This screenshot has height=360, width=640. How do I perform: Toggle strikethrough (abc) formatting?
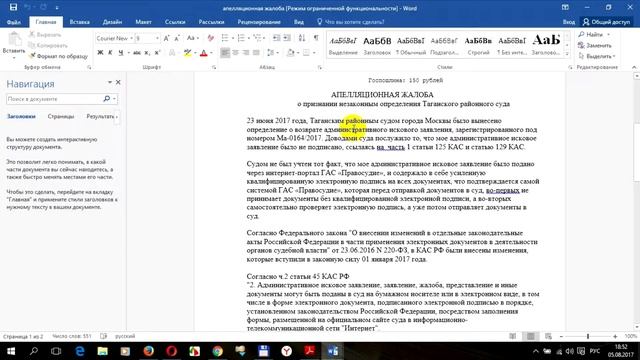(x=137, y=53)
